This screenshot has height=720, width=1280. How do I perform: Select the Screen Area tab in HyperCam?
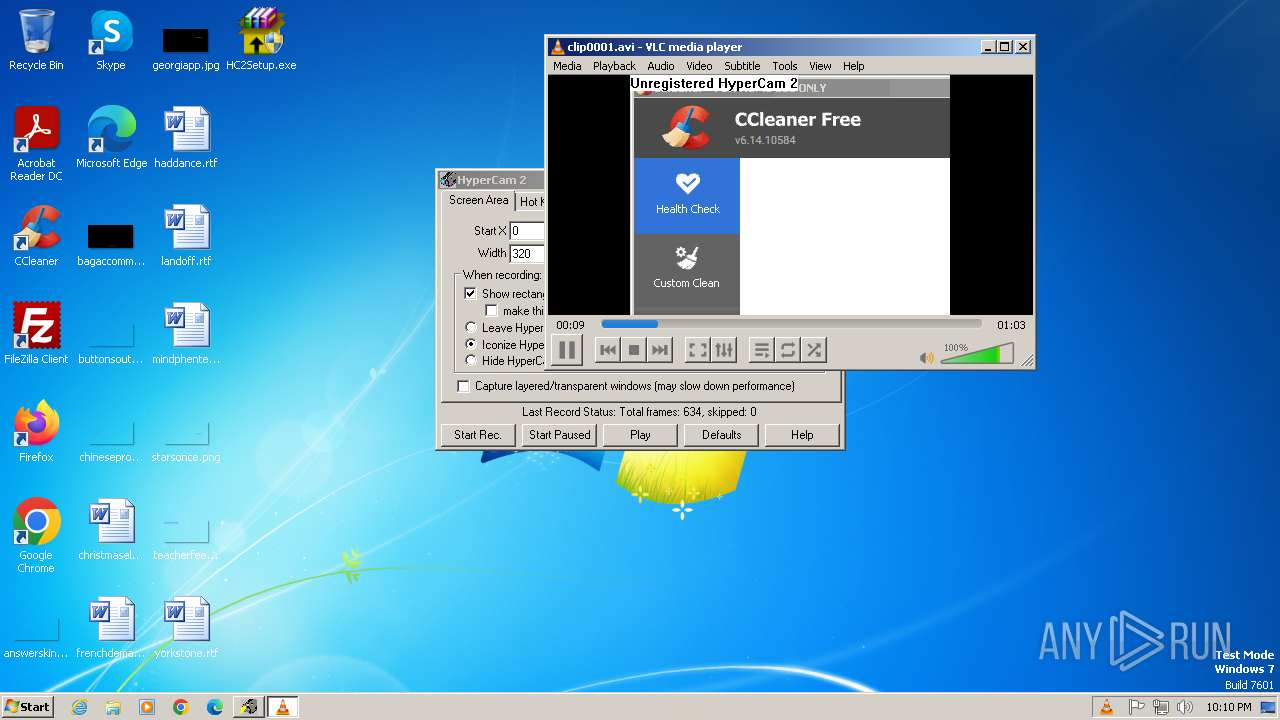click(x=478, y=200)
